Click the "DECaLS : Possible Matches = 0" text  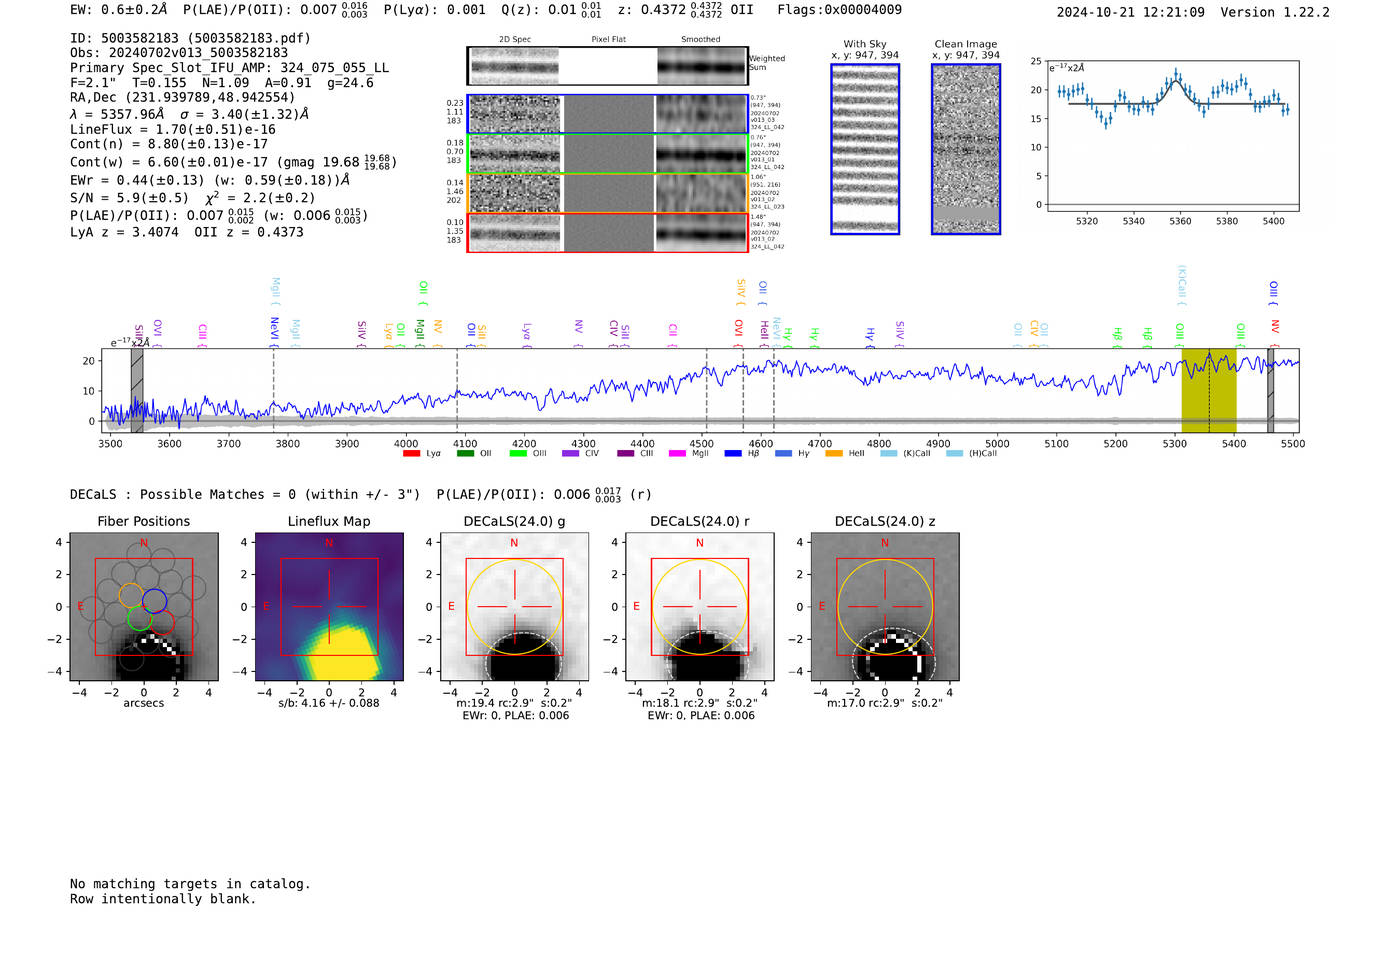tap(183, 494)
